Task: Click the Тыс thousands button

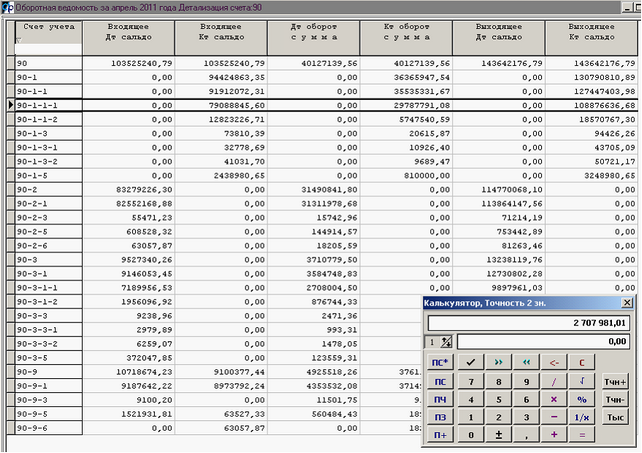Action: (615, 417)
